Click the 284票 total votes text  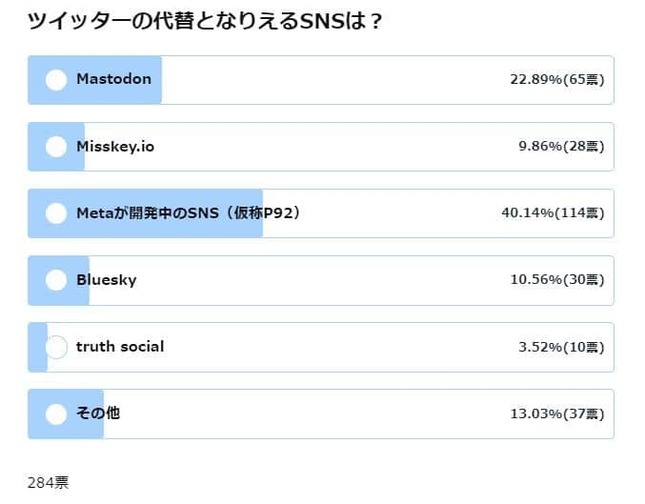tap(48, 483)
